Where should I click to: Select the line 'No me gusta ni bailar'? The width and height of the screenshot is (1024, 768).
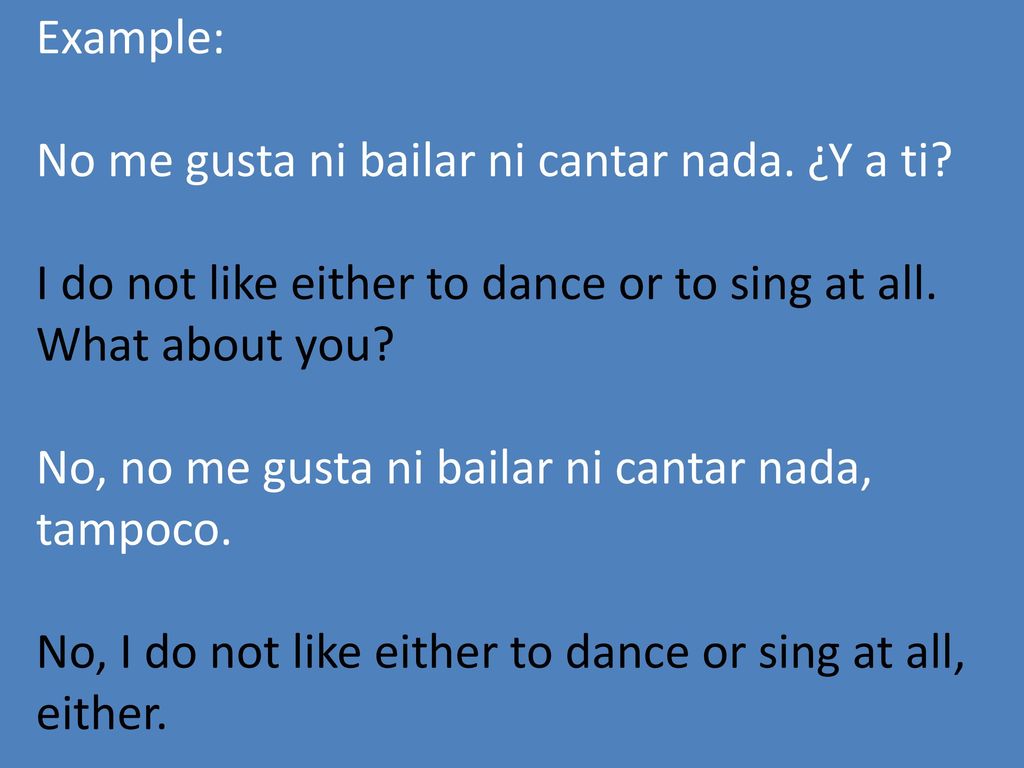pos(256,161)
